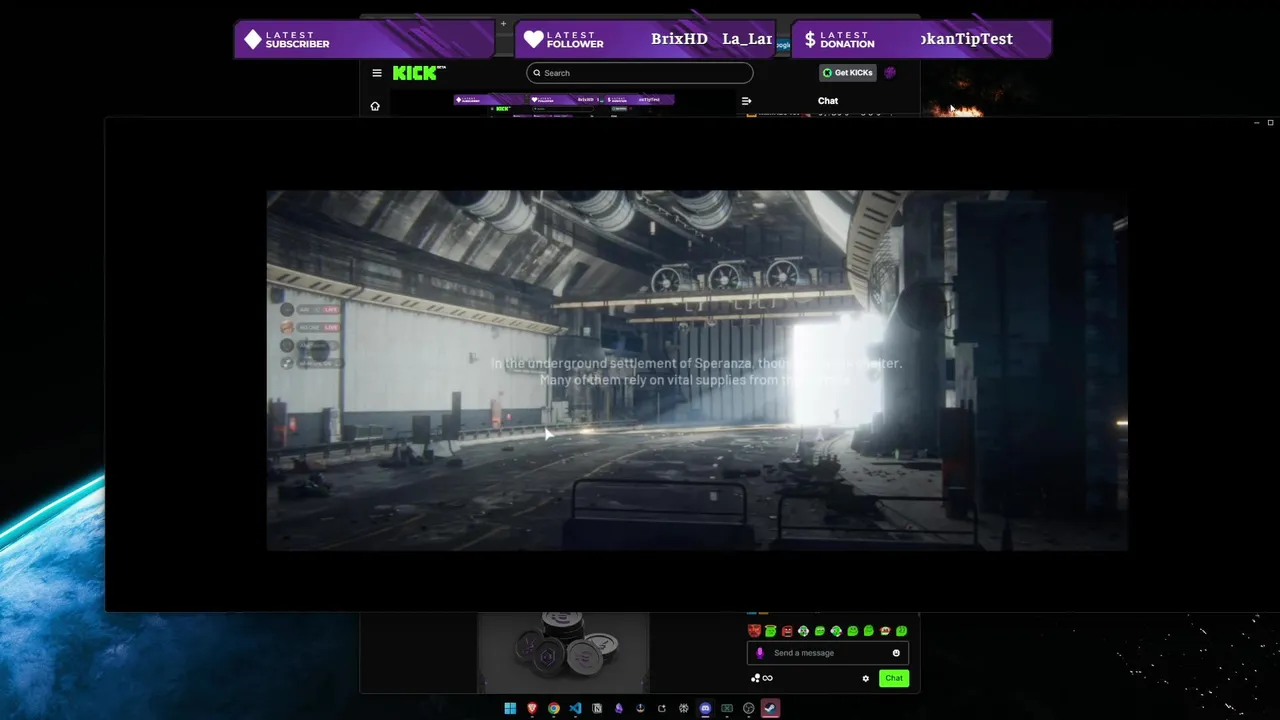Screen dimensions: 1280x720
Task: Open new browser tab with plus button
Action: click(504, 23)
